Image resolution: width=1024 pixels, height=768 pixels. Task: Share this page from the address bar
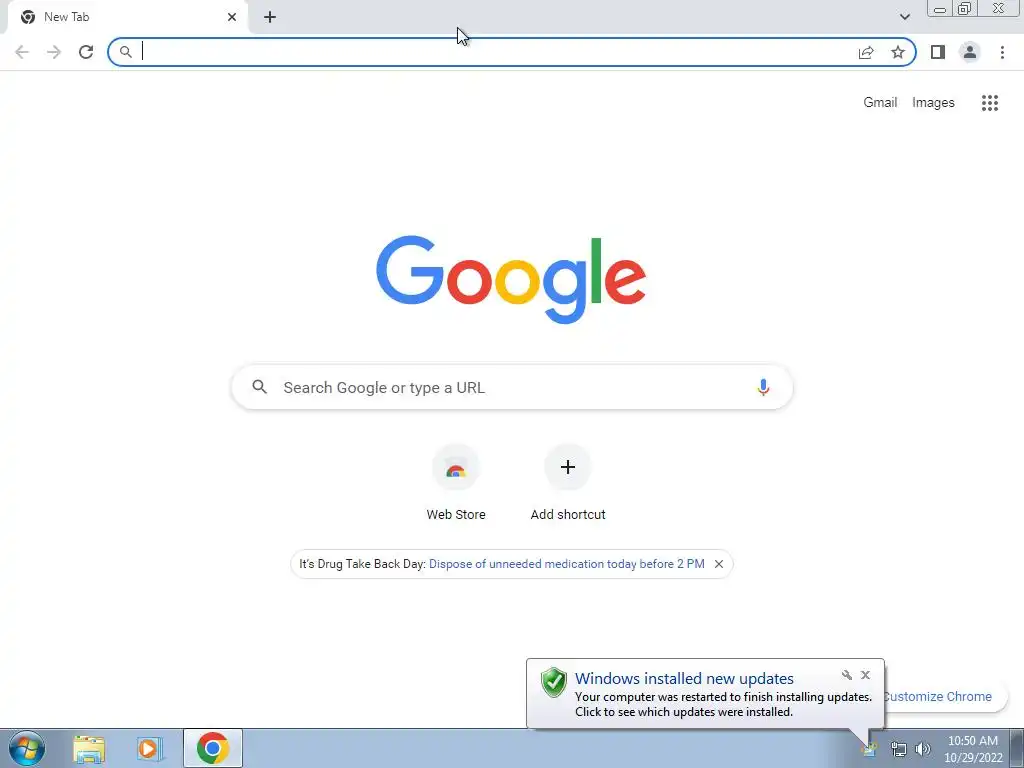click(866, 52)
